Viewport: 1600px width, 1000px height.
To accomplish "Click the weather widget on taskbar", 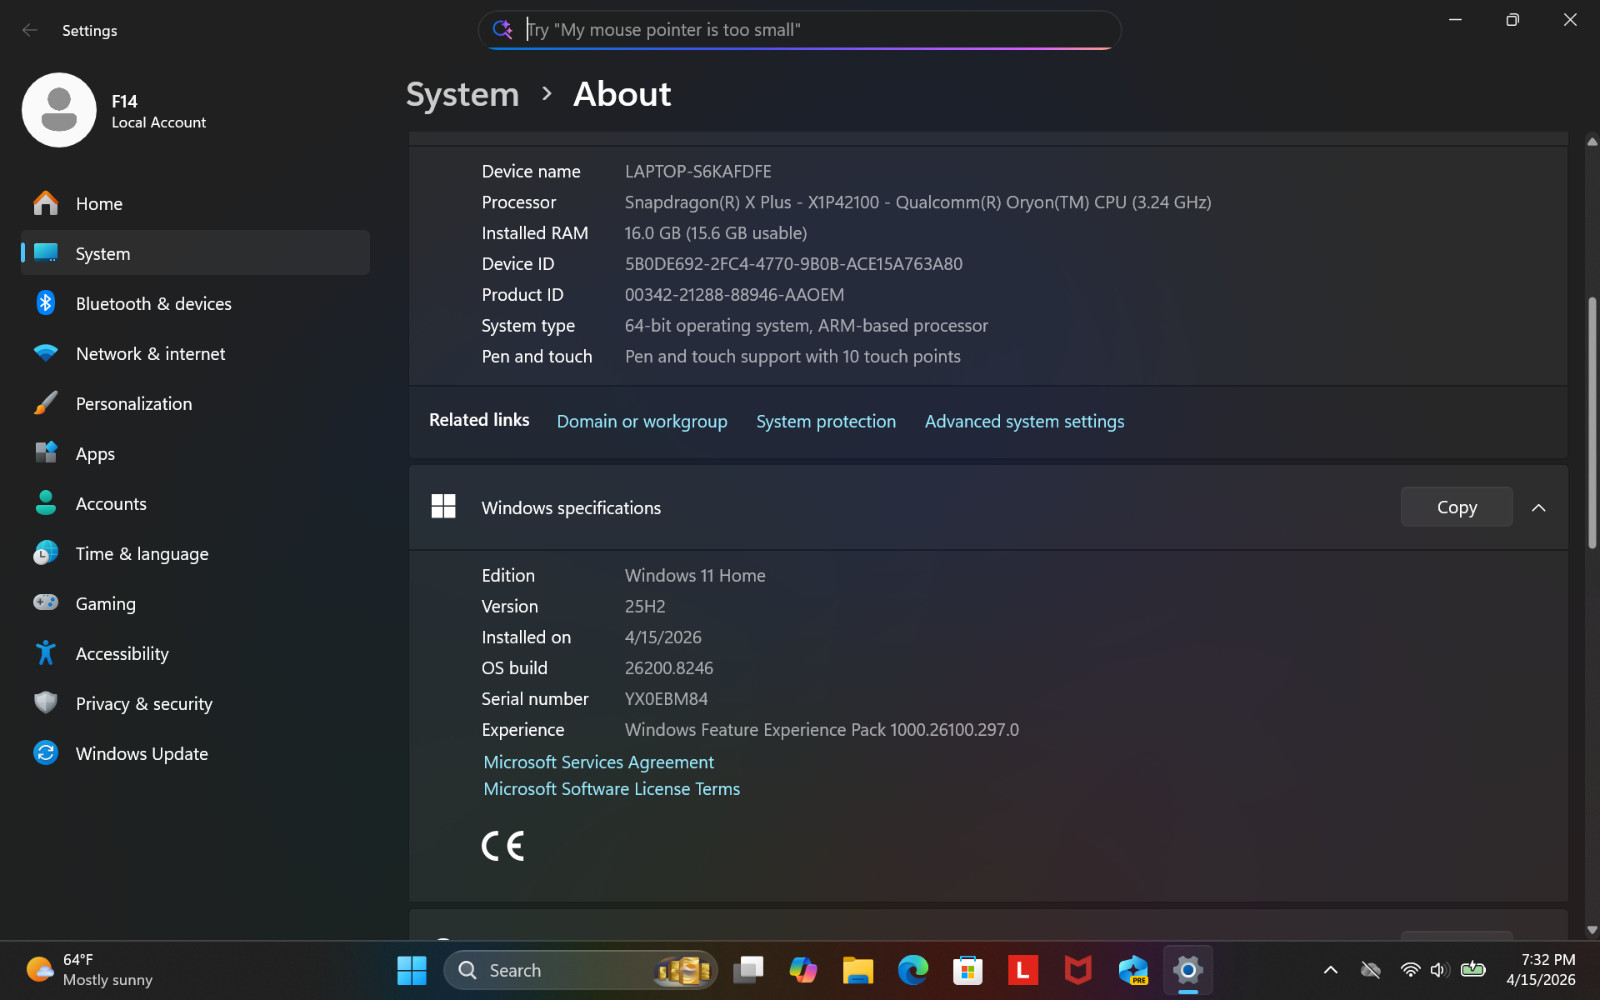I will click(x=90, y=970).
